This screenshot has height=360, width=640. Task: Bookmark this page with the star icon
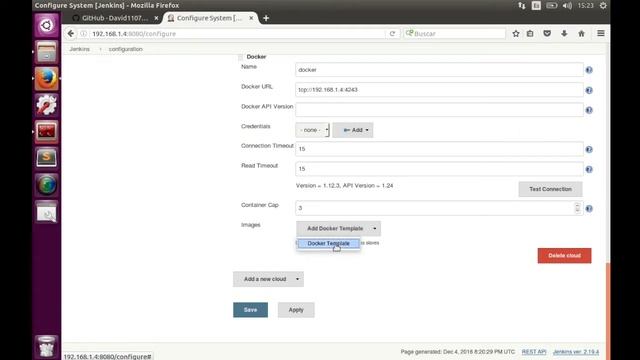click(x=516, y=33)
